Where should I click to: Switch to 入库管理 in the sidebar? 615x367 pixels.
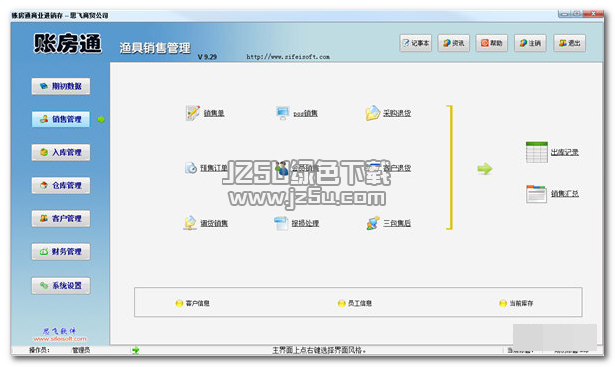(x=61, y=153)
